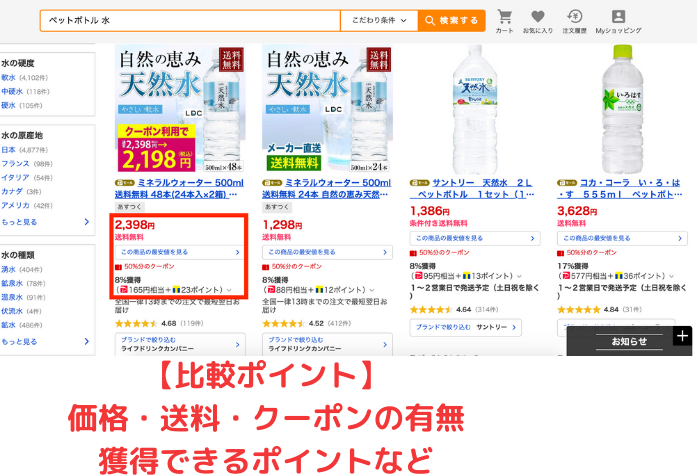
Task: Open 50%分のクーポン for 3,628円 item
Action: click(x=587, y=253)
